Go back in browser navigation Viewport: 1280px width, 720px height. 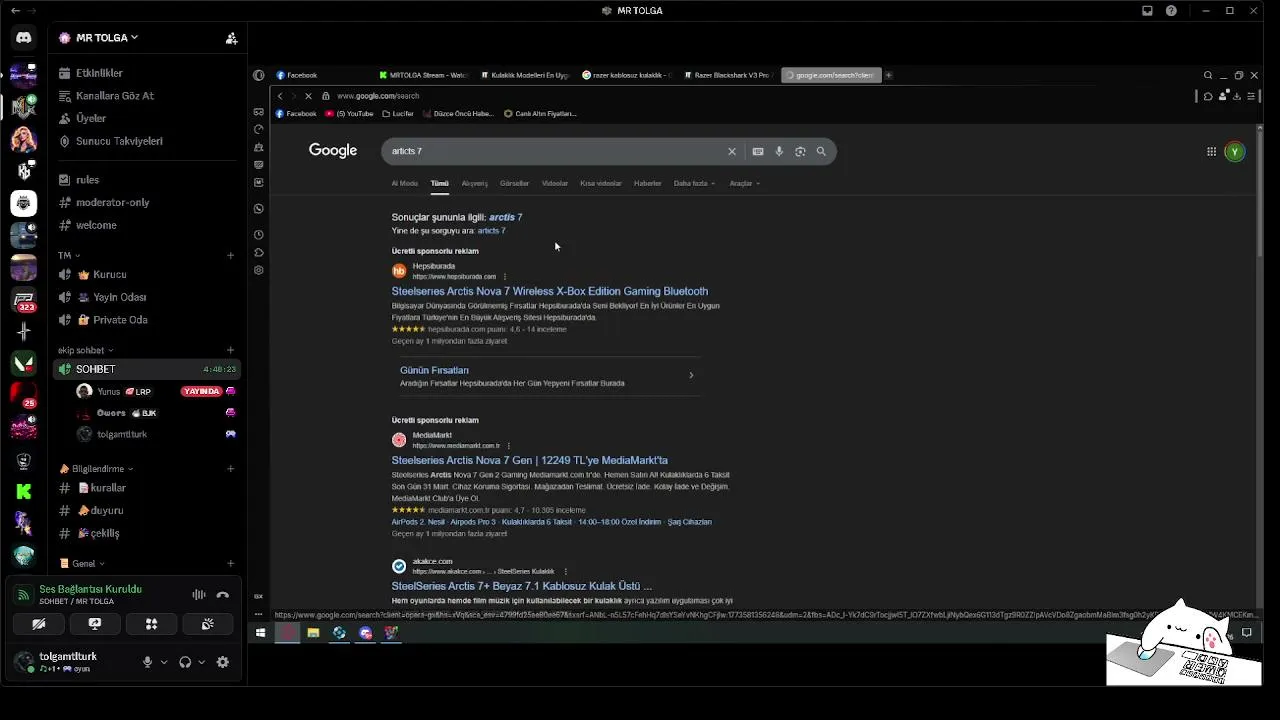(x=280, y=96)
